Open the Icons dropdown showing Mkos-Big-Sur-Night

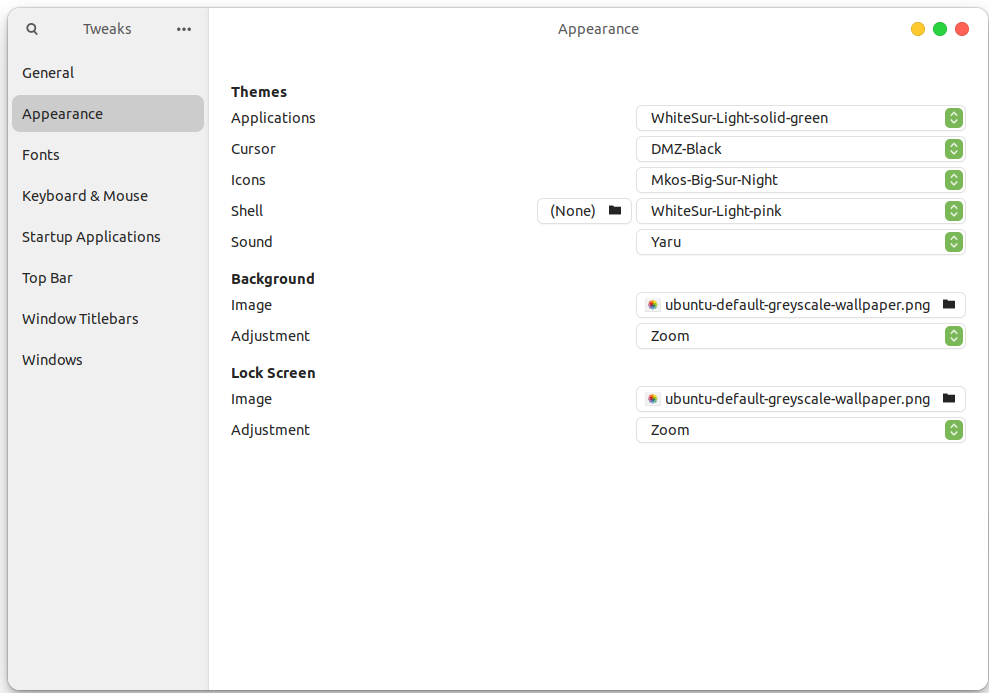(800, 180)
